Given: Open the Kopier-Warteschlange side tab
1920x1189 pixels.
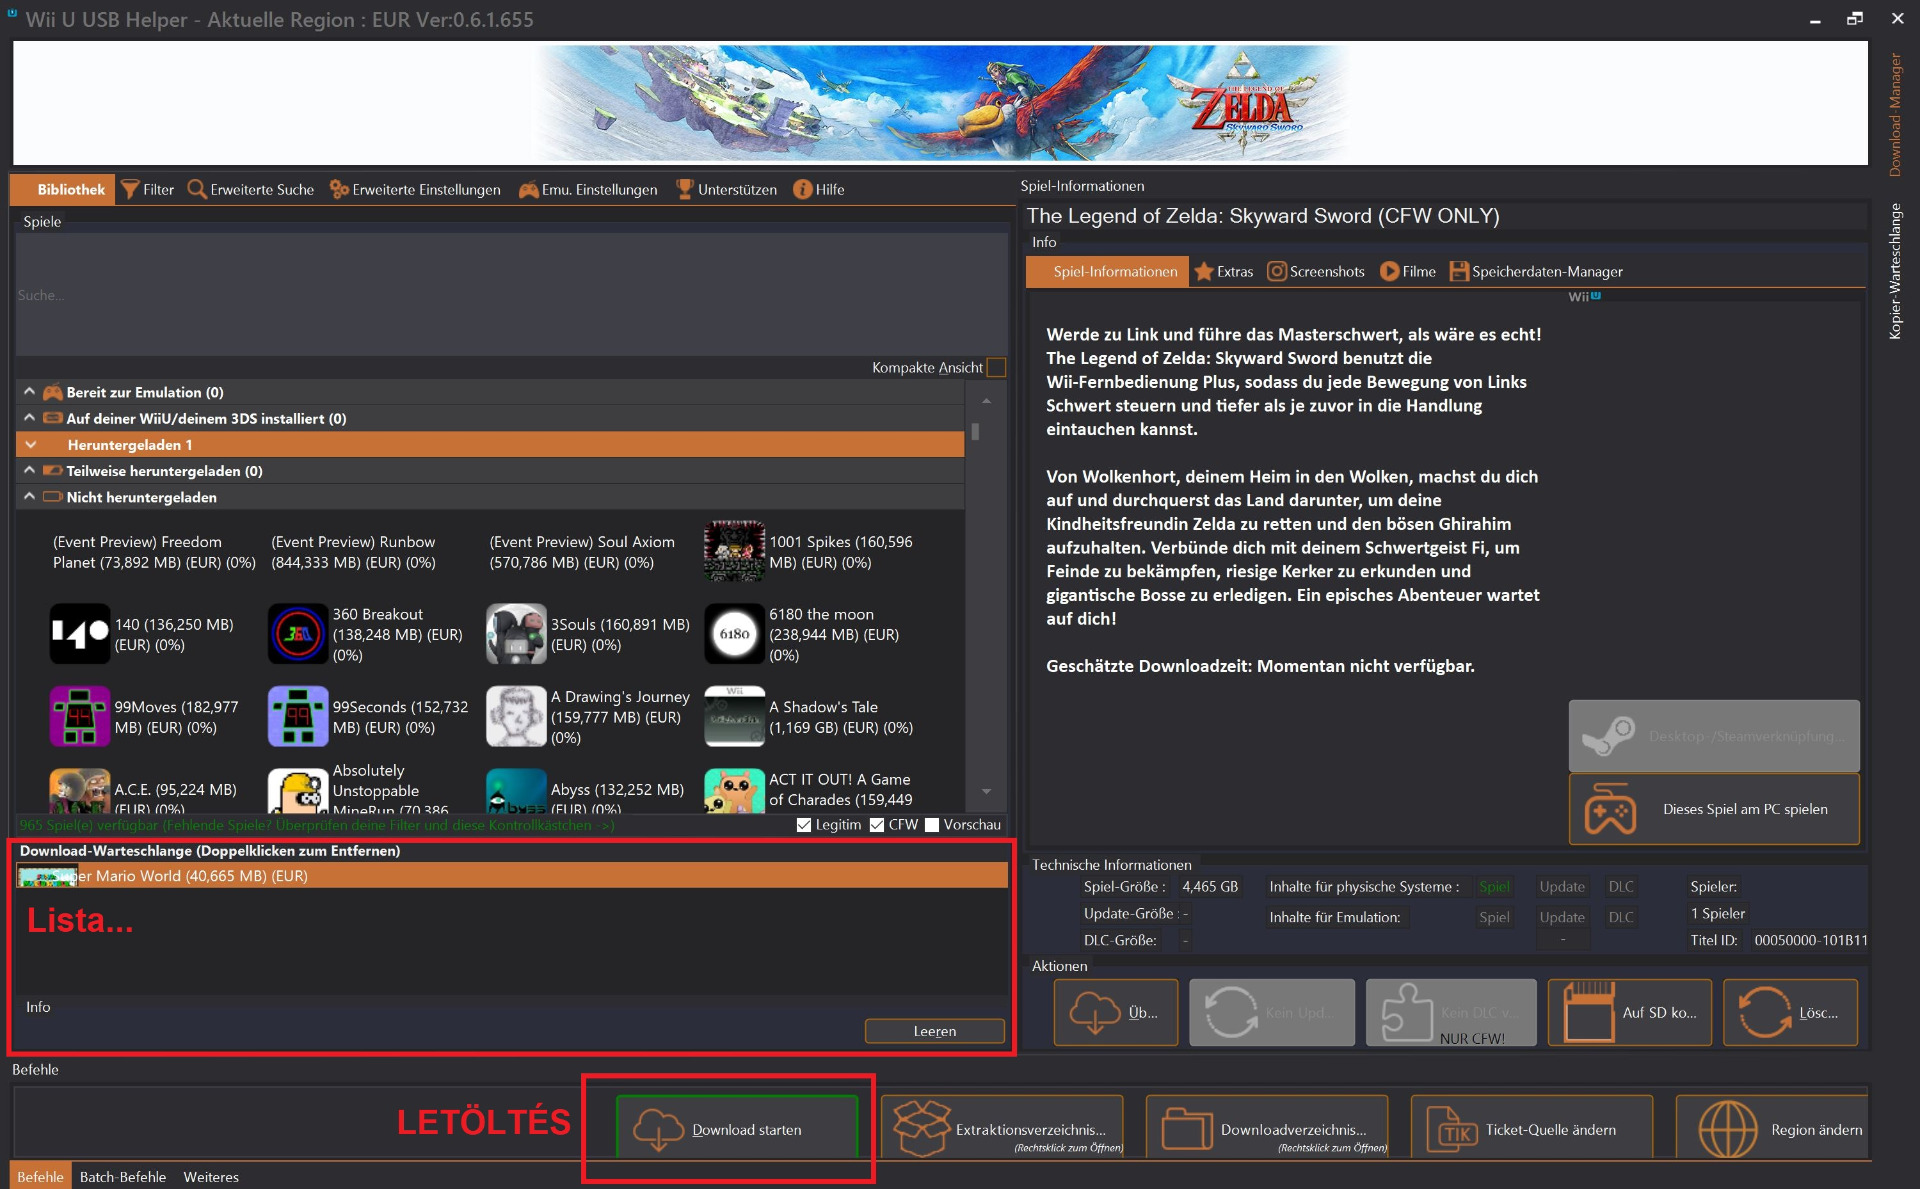Looking at the screenshot, I should click(x=1894, y=271).
